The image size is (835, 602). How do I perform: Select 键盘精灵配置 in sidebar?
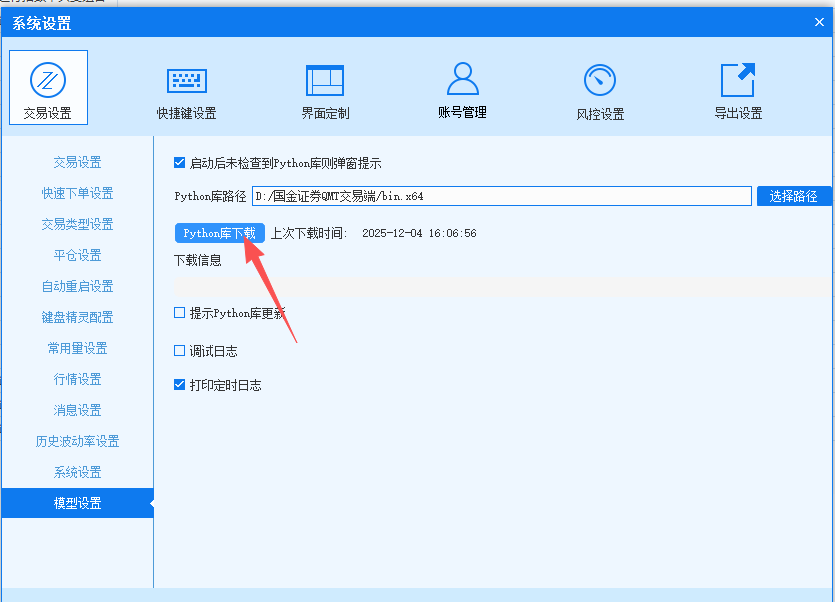[x=77, y=317]
